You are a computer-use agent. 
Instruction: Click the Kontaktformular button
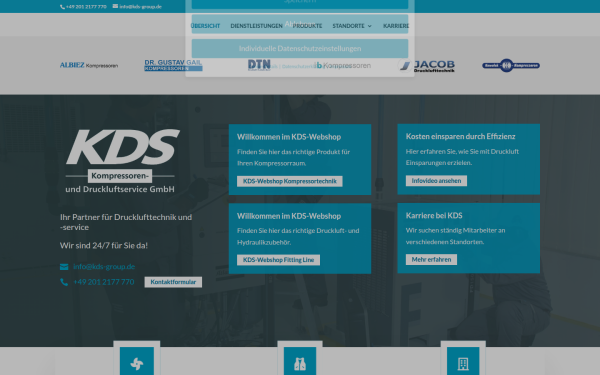173,282
